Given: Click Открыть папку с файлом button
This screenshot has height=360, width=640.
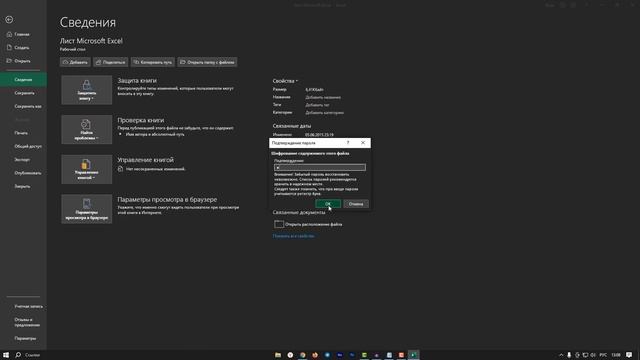Looking at the screenshot, I should tap(207, 62).
